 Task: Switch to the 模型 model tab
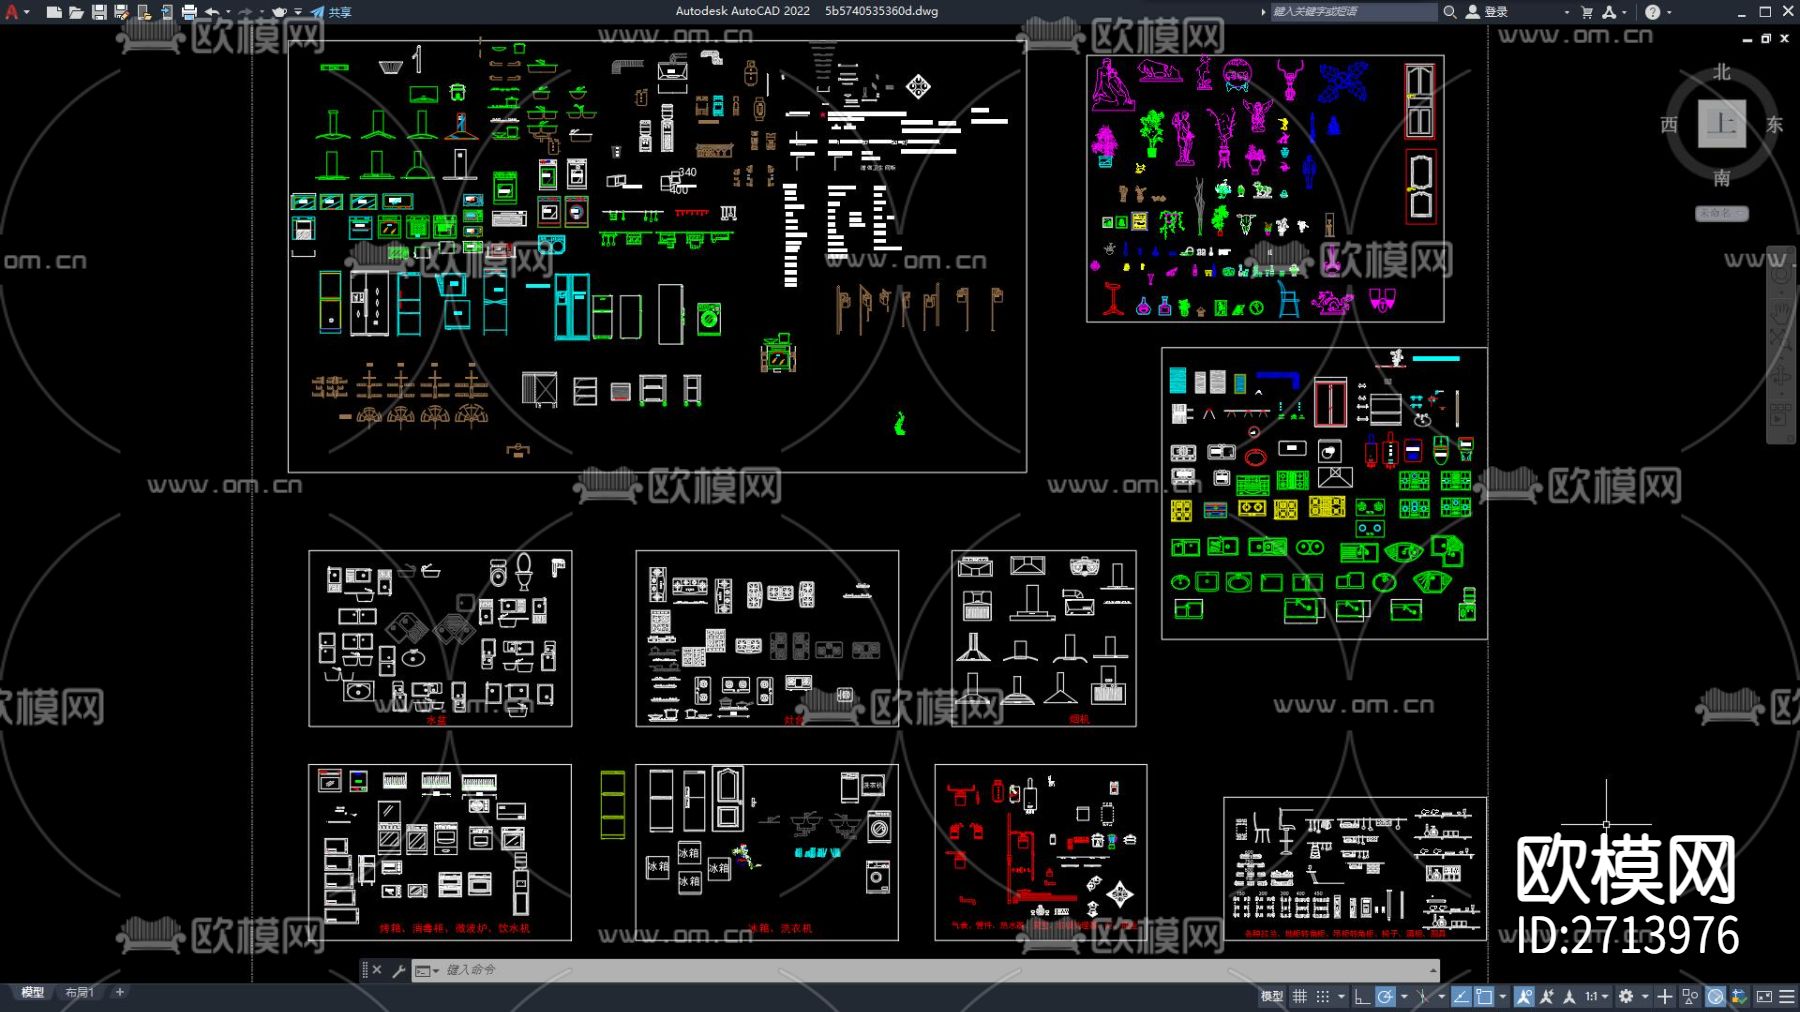point(33,993)
